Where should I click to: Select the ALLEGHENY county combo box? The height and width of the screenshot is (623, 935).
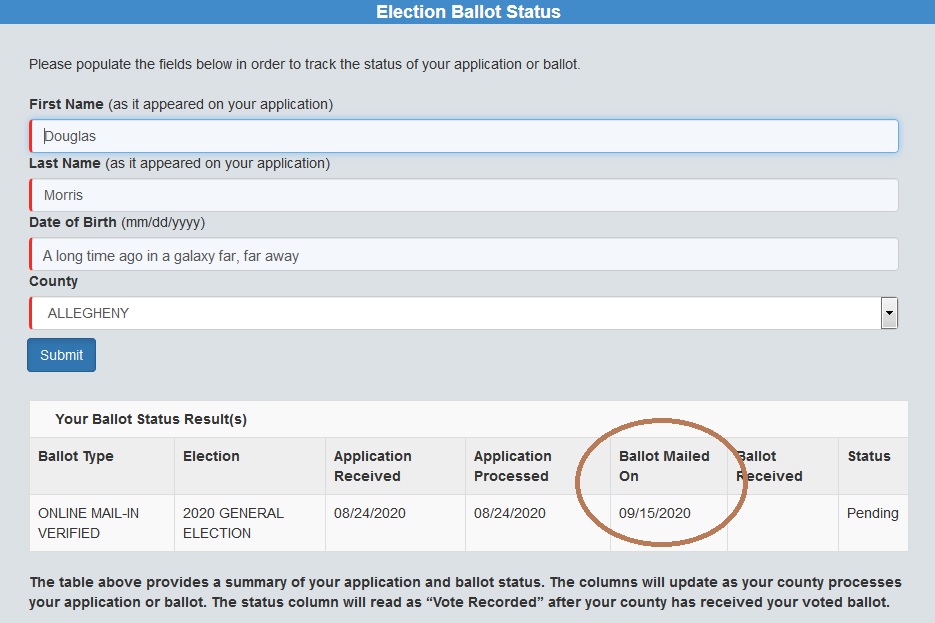pyautogui.click(x=464, y=313)
